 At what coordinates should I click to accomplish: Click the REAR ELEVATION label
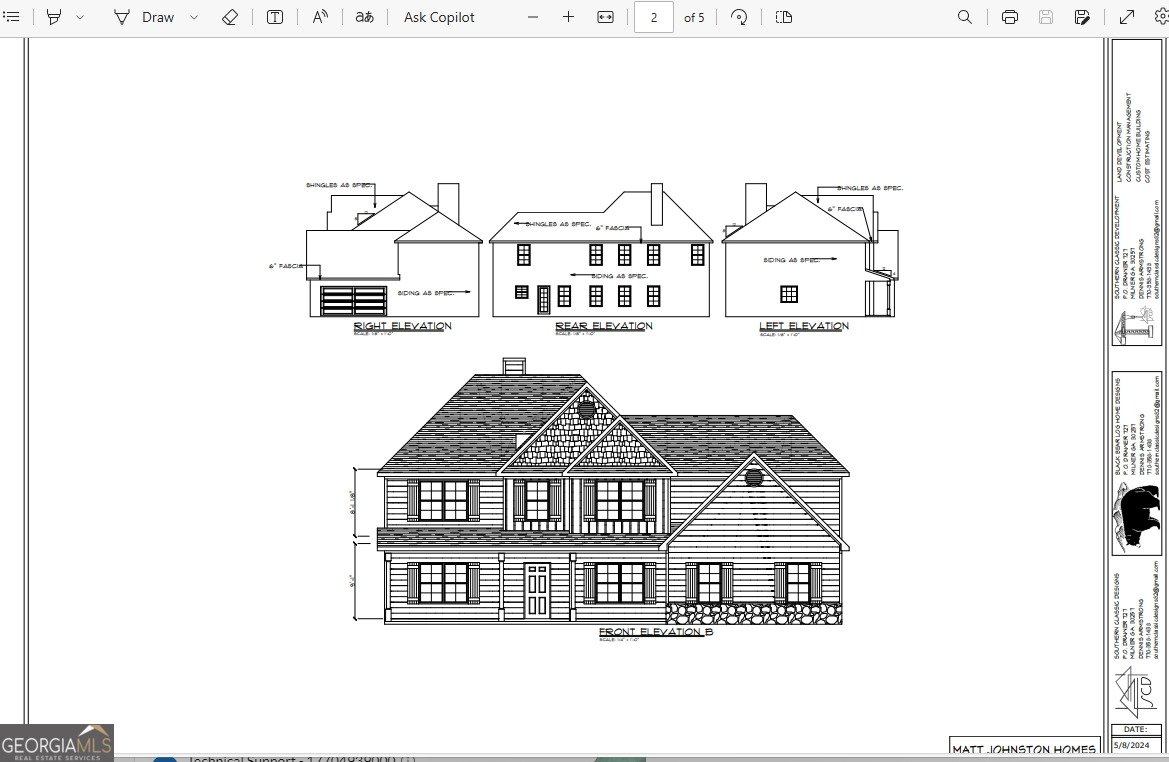click(x=604, y=326)
